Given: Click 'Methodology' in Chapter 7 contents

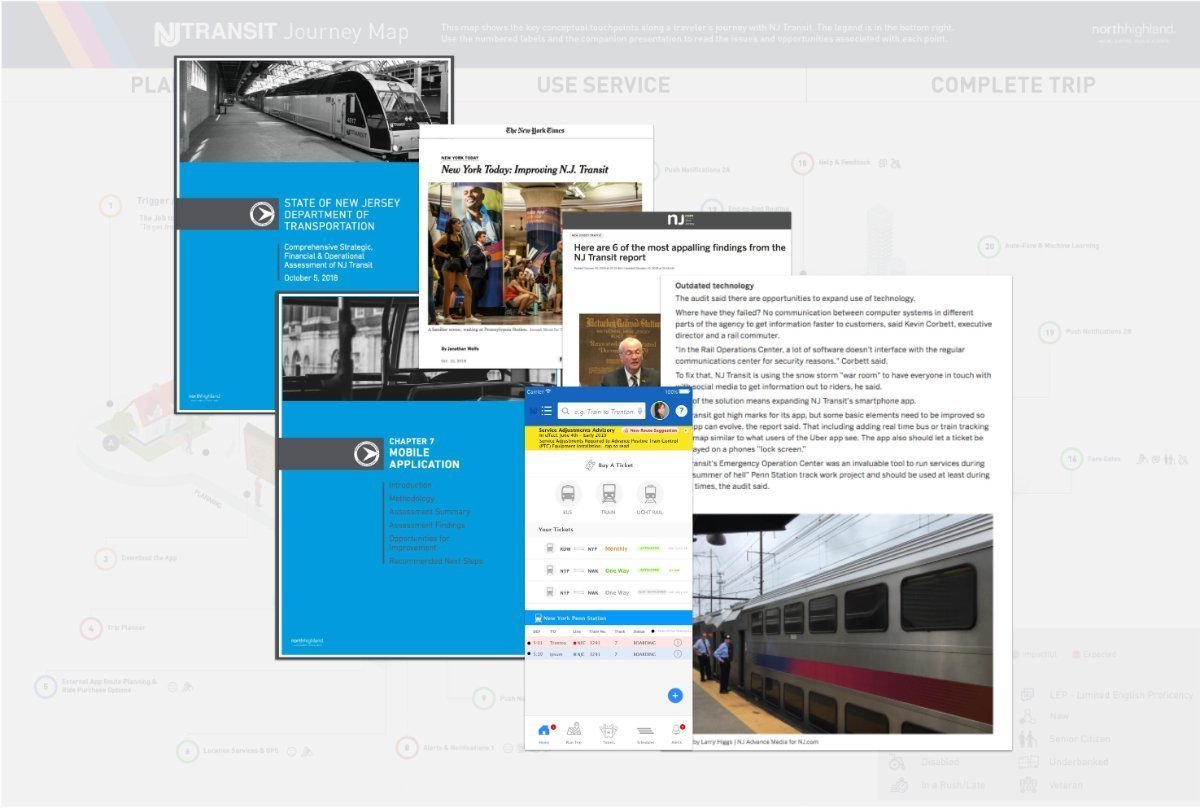Looking at the screenshot, I should [x=411, y=499].
